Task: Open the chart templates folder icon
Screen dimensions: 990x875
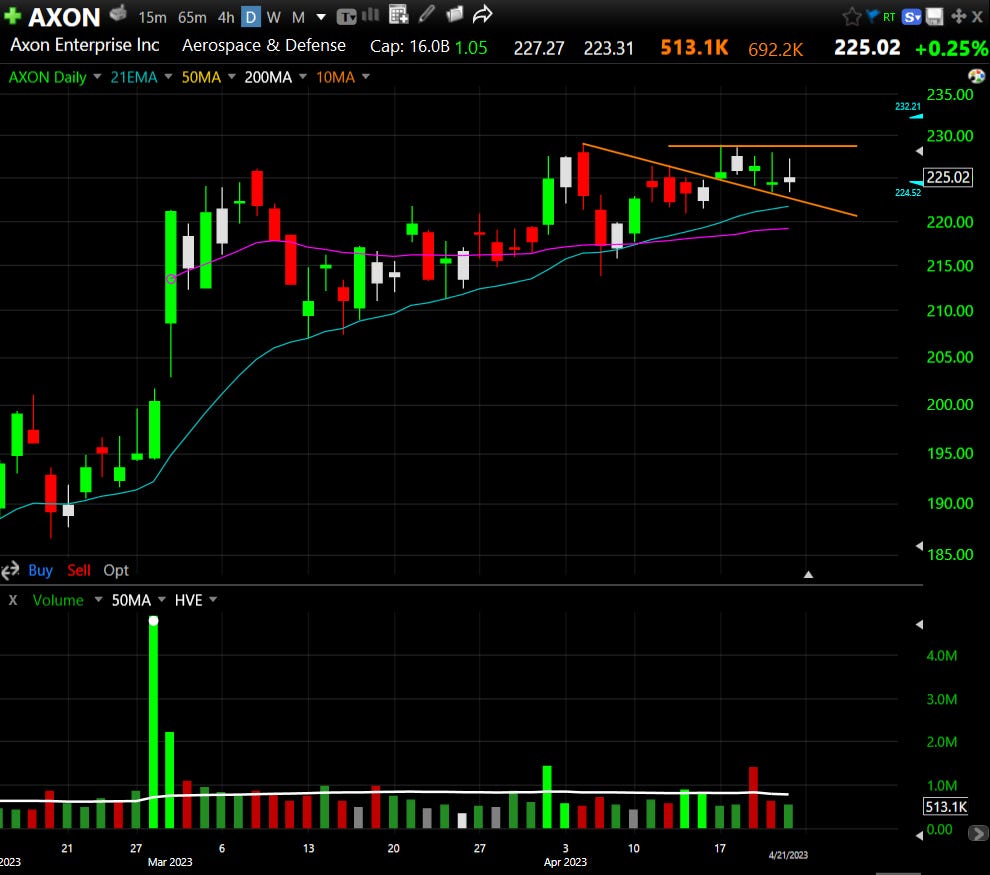Action: click(455, 14)
